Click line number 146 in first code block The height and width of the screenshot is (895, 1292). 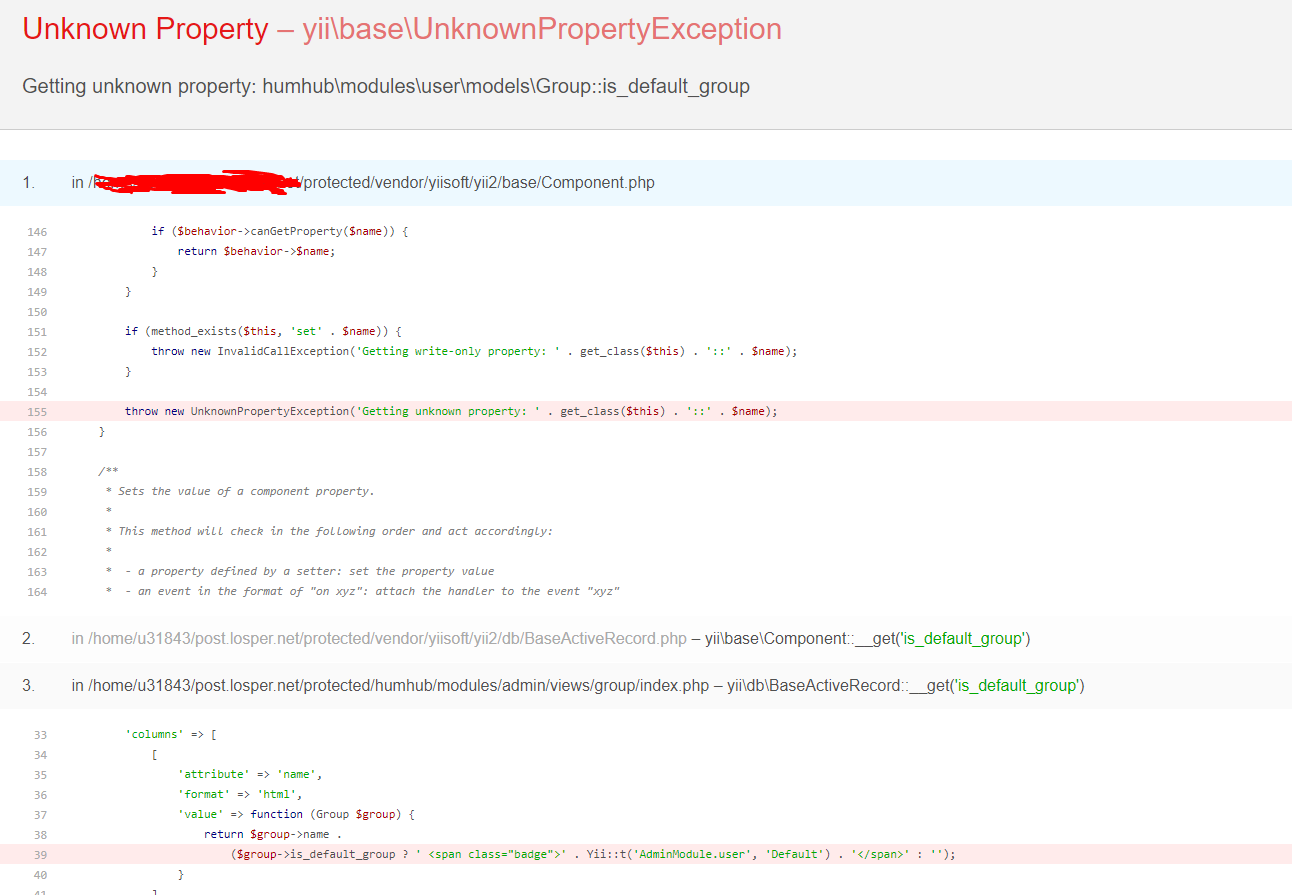point(37,231)
